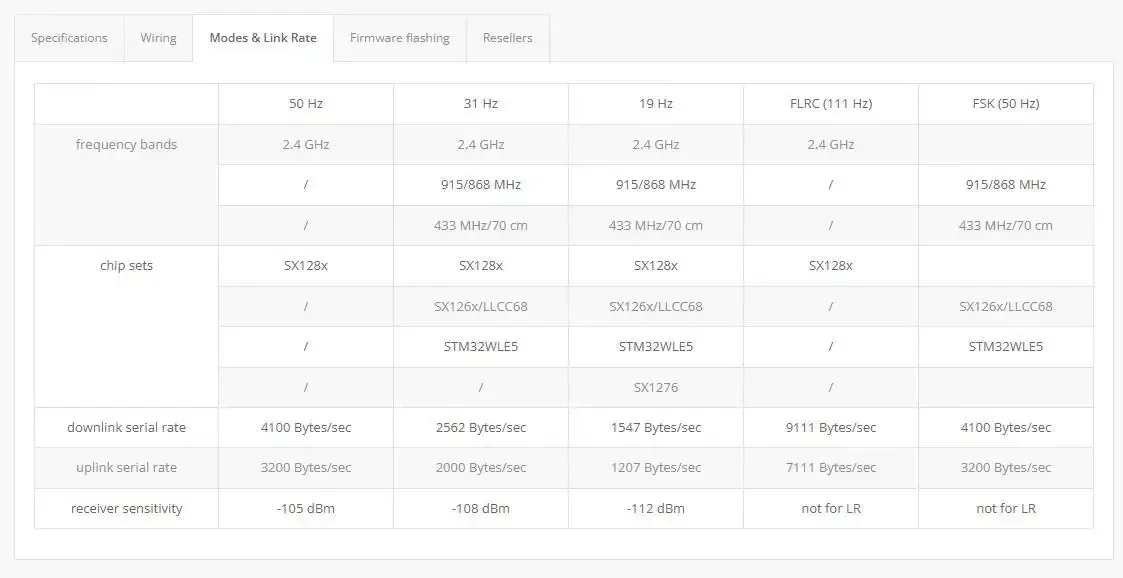Click the frequency bands row label
This screenshot has width=1123, height=578.
pyautogui.click(x=127, y=145)
